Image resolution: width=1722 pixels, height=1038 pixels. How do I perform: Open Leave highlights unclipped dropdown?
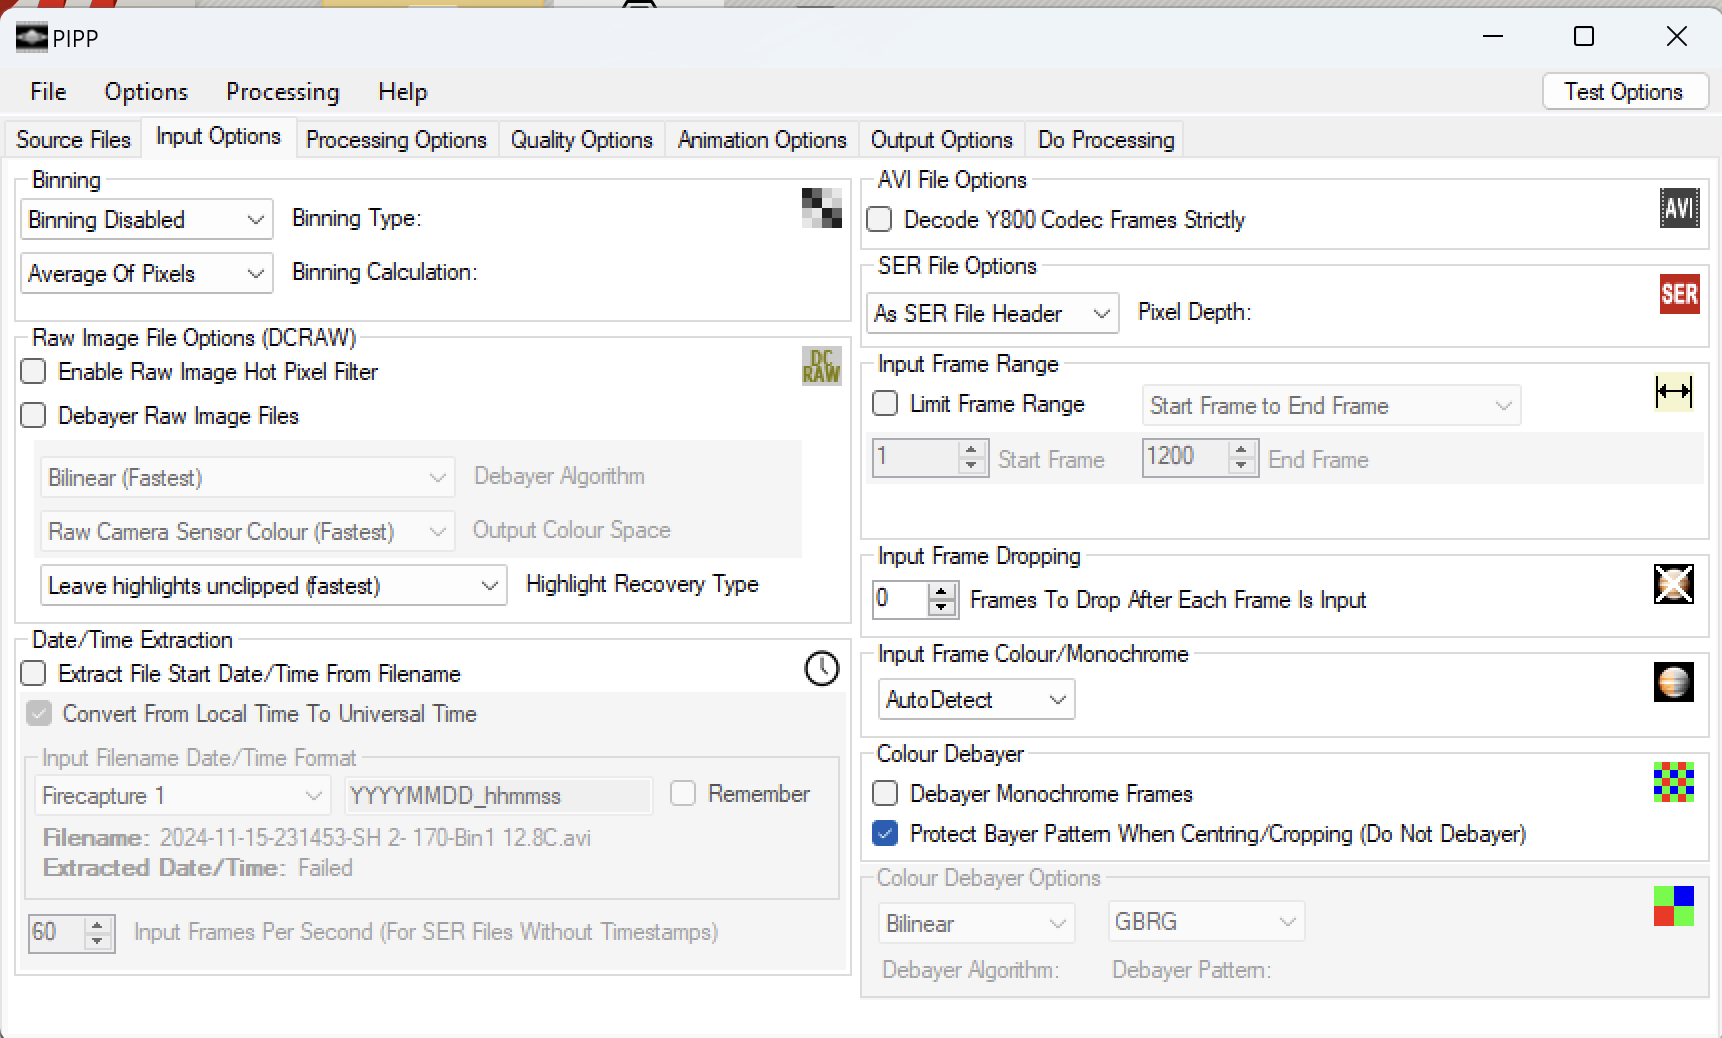click(x=273, y=585)
